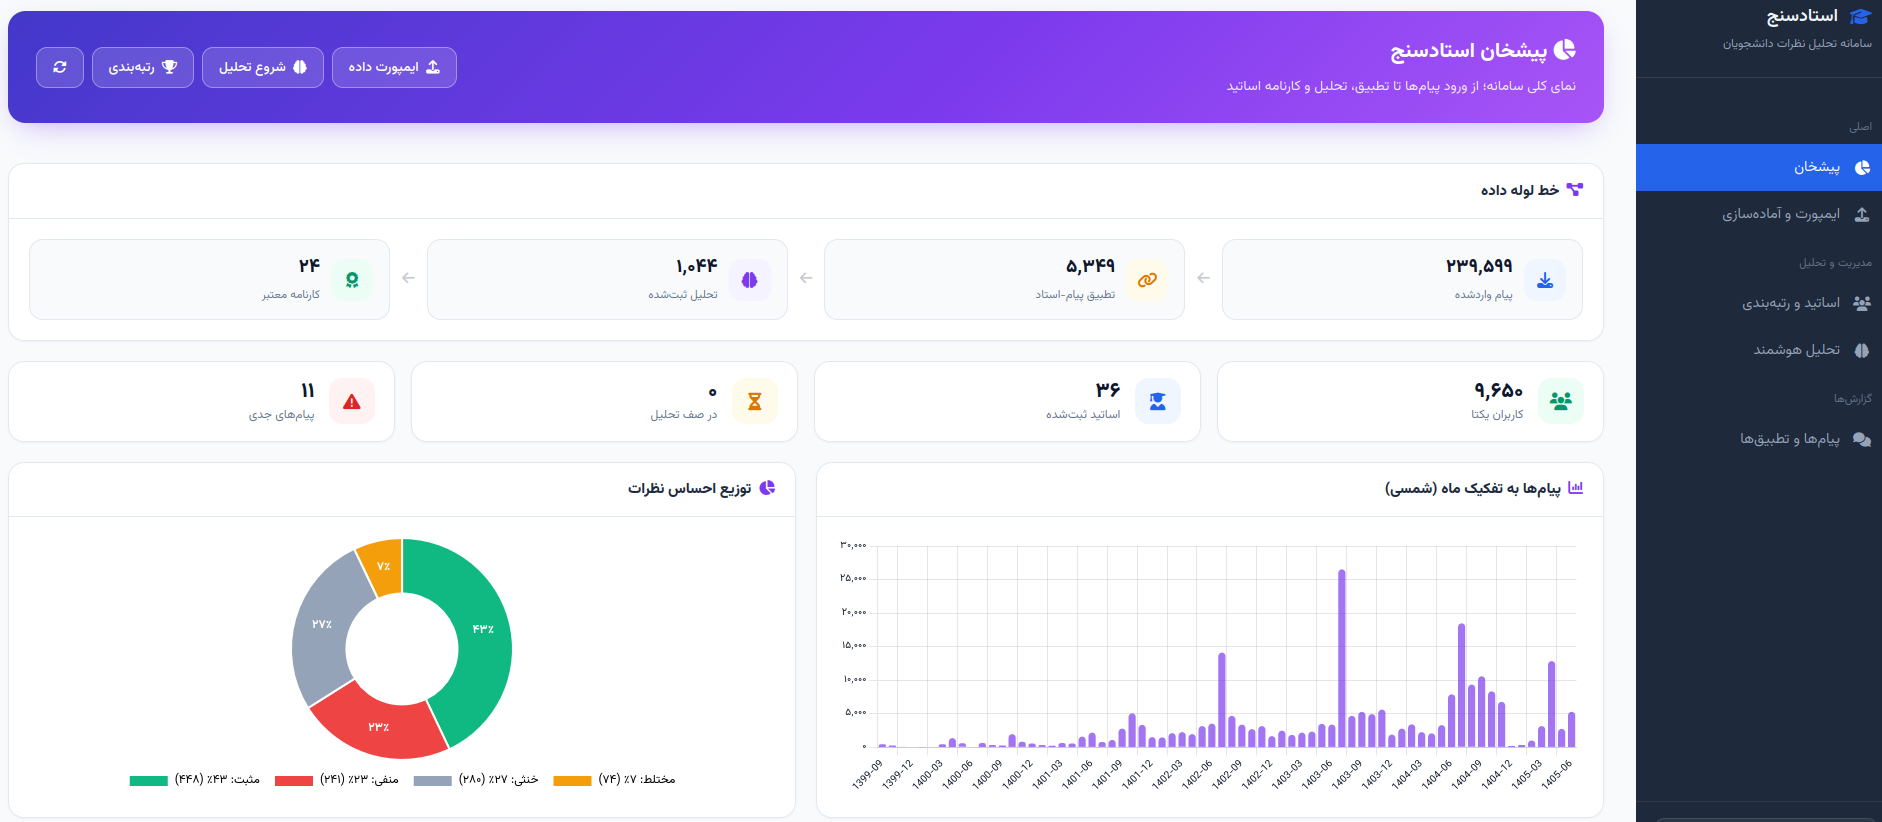
Task: Click the 1399-09 axis label
Action: [x=867, y=775]
